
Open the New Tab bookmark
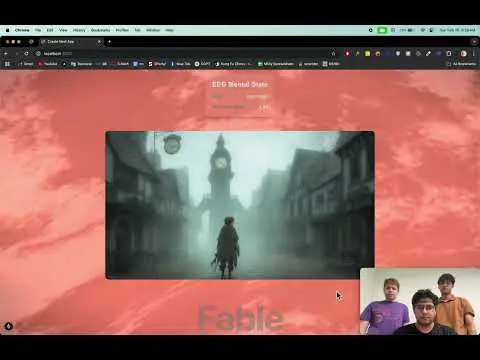[181, 64]
